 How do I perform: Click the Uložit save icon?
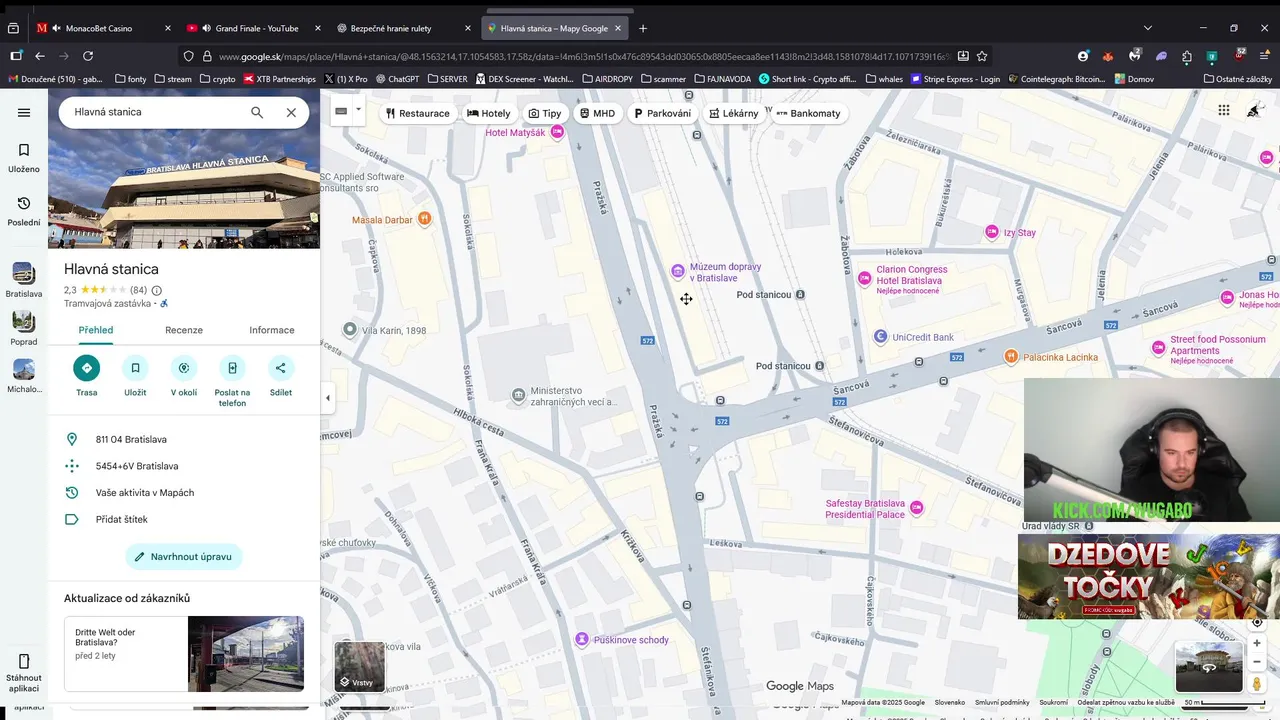tap(135, 368)
